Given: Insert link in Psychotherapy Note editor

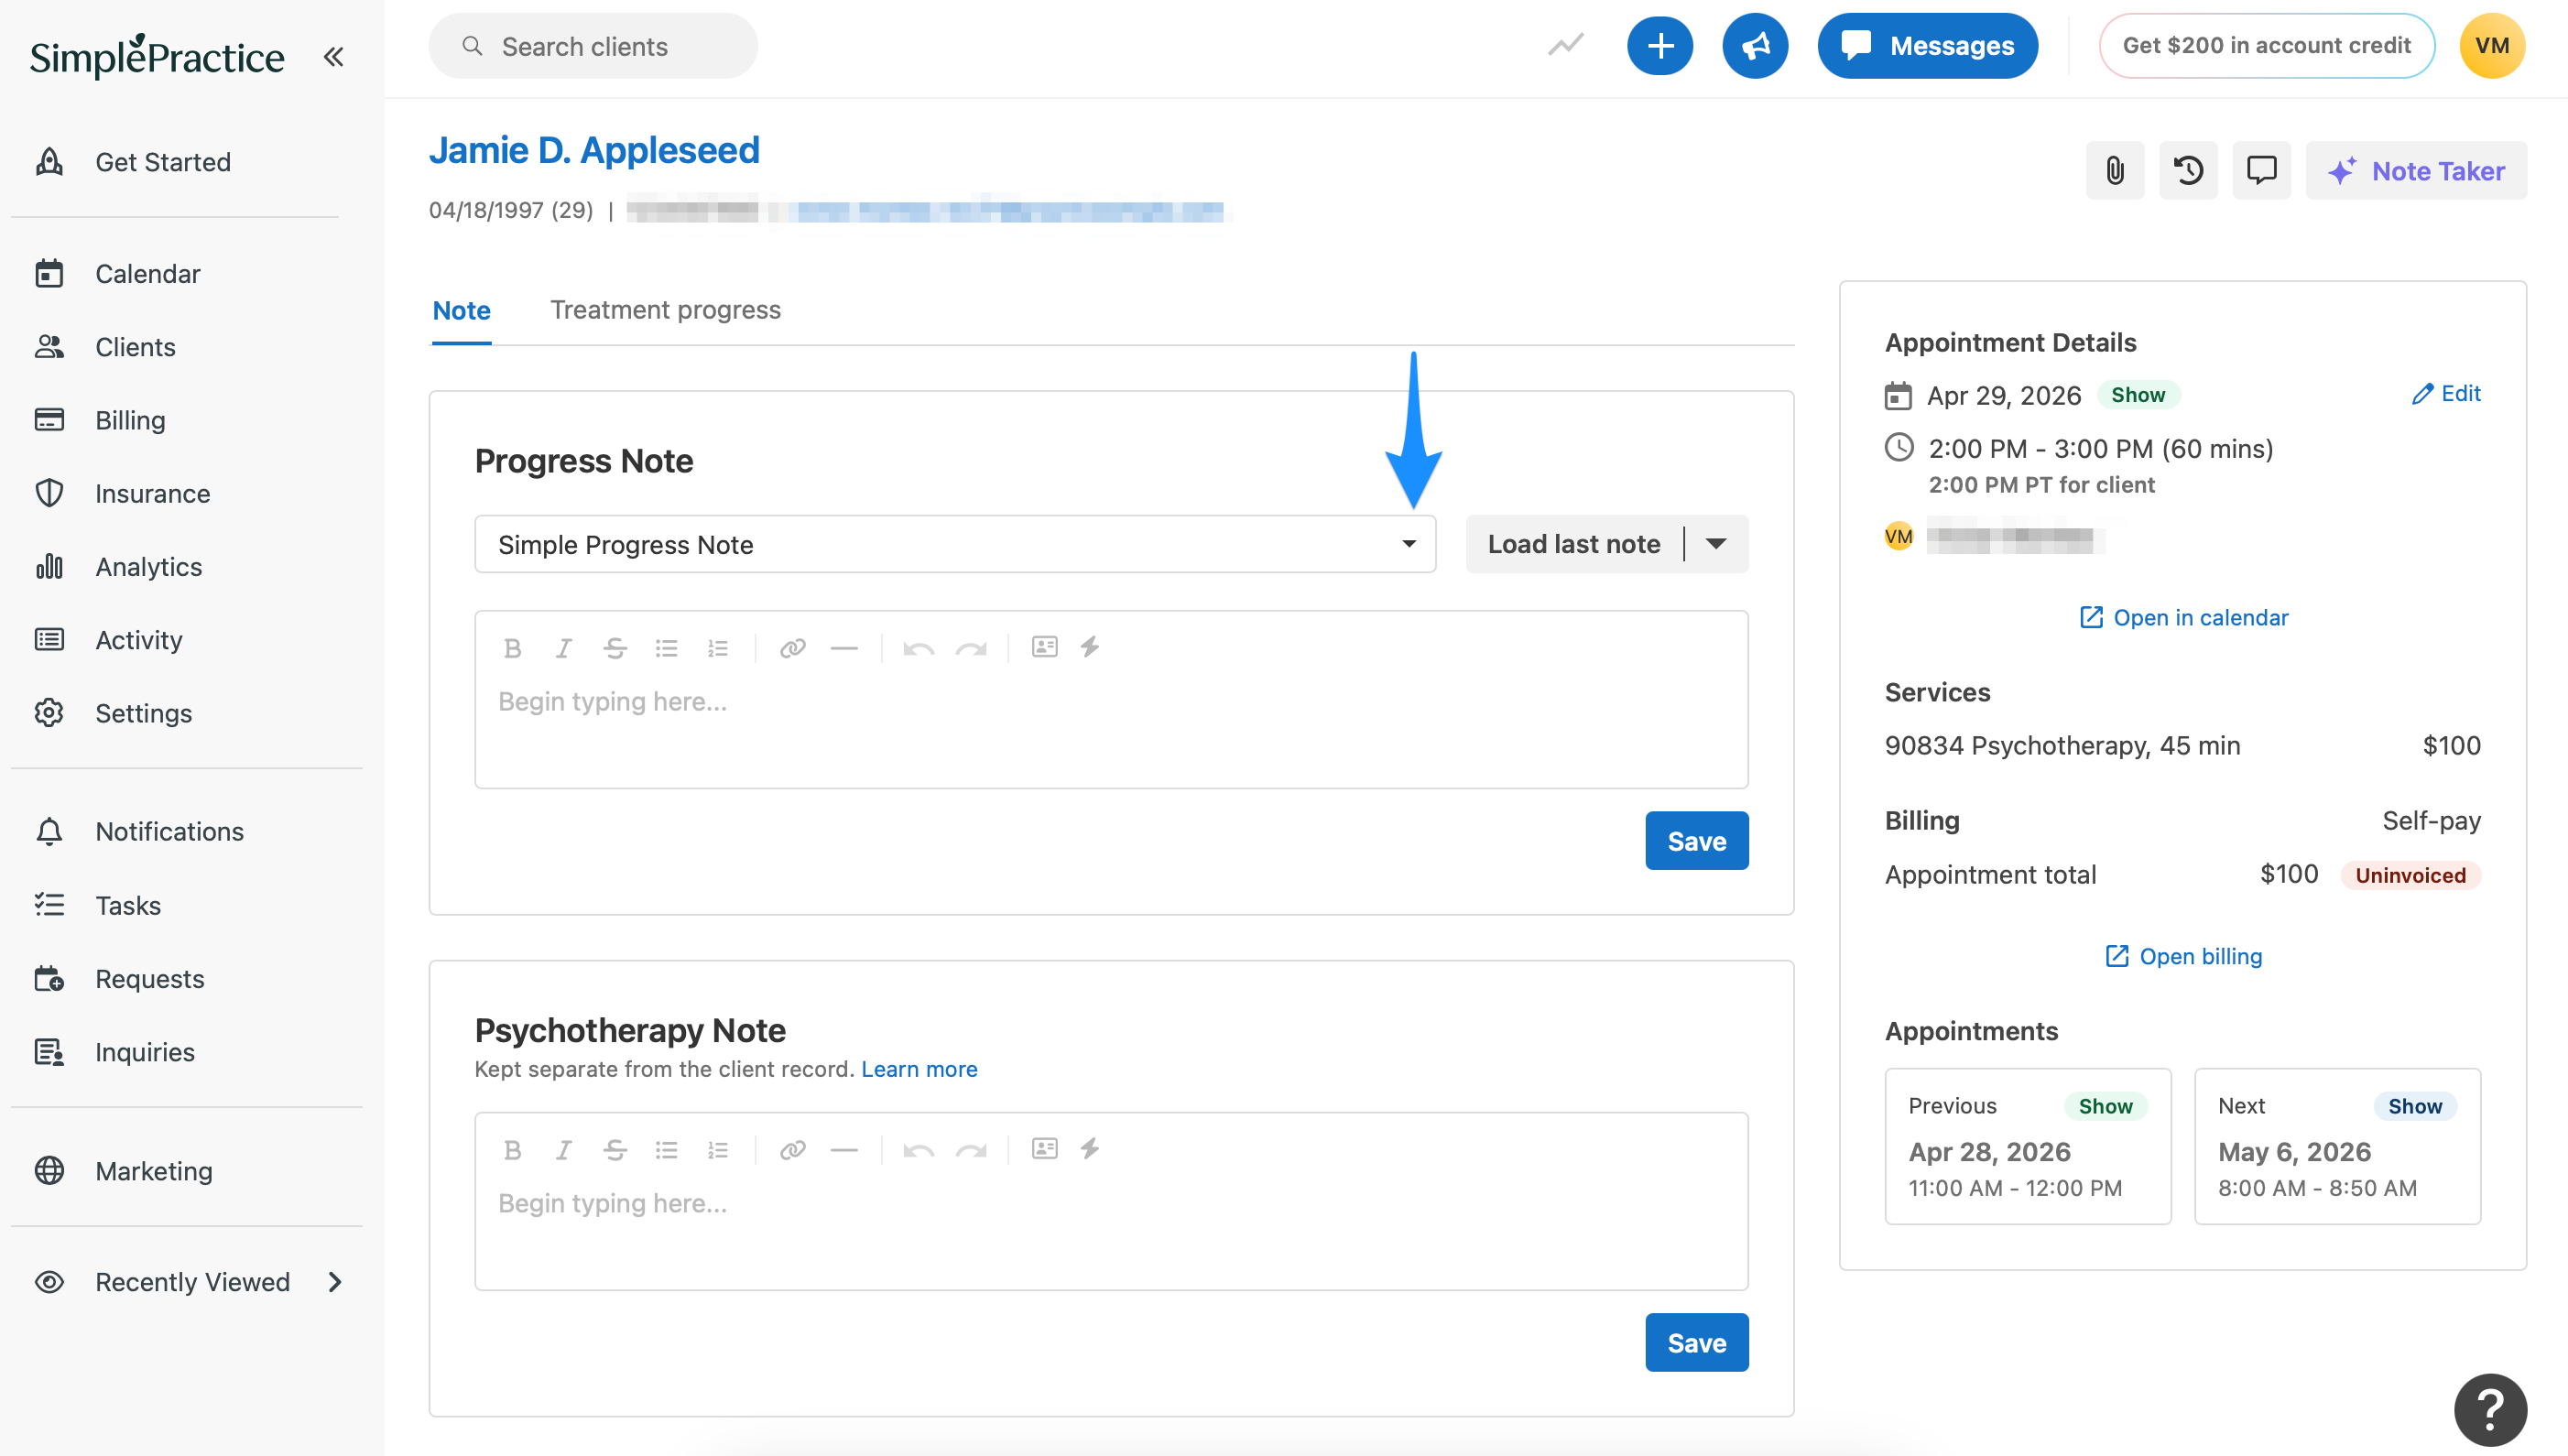Looking at the screenshot, I should tap(793, 1150).
